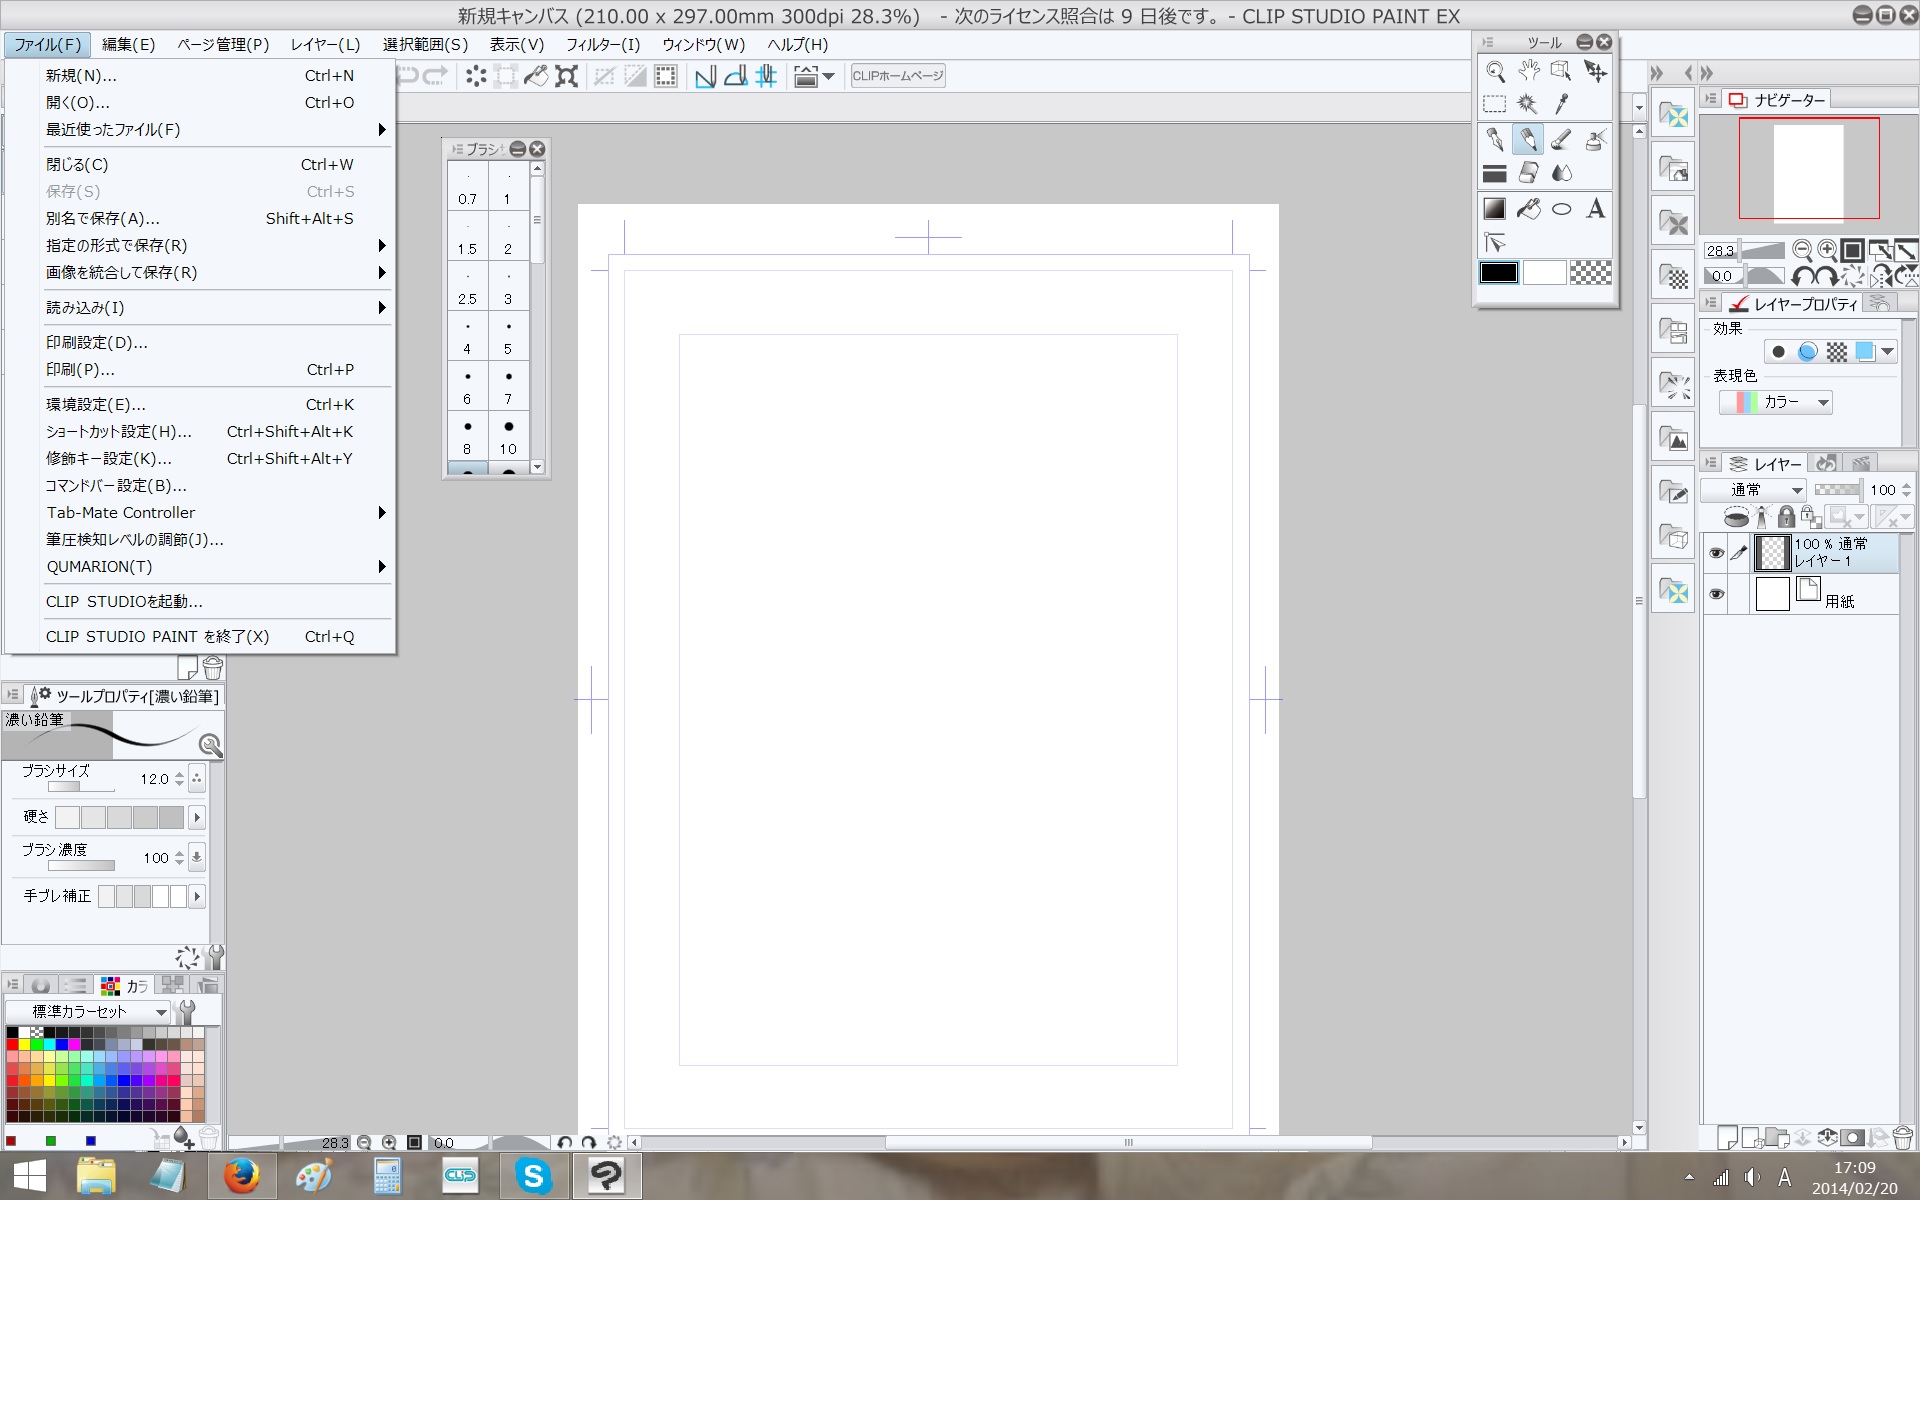Expand the 標準カラーセット color set dropdown
This screenshot has height=1424, width=1920.
[x=88, y=1012]
